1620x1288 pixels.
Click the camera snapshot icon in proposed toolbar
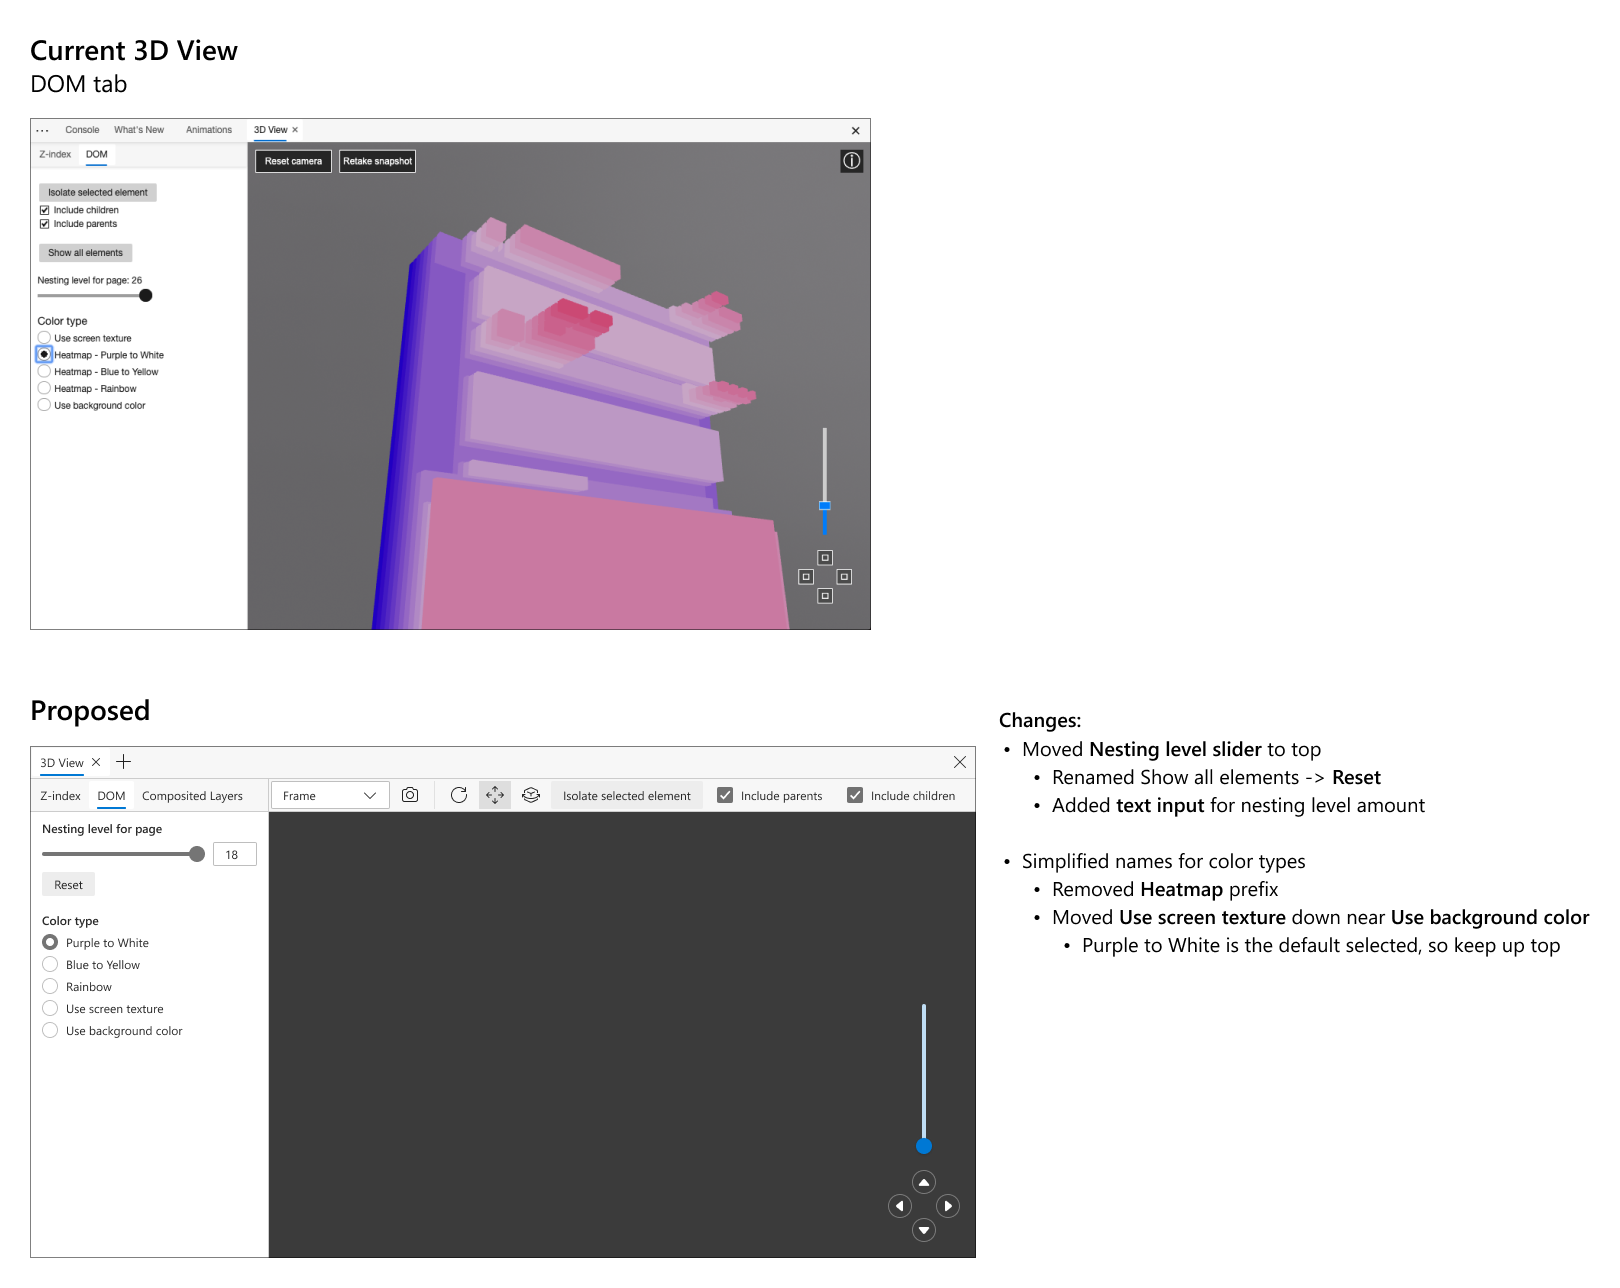[x=410, y=795]
